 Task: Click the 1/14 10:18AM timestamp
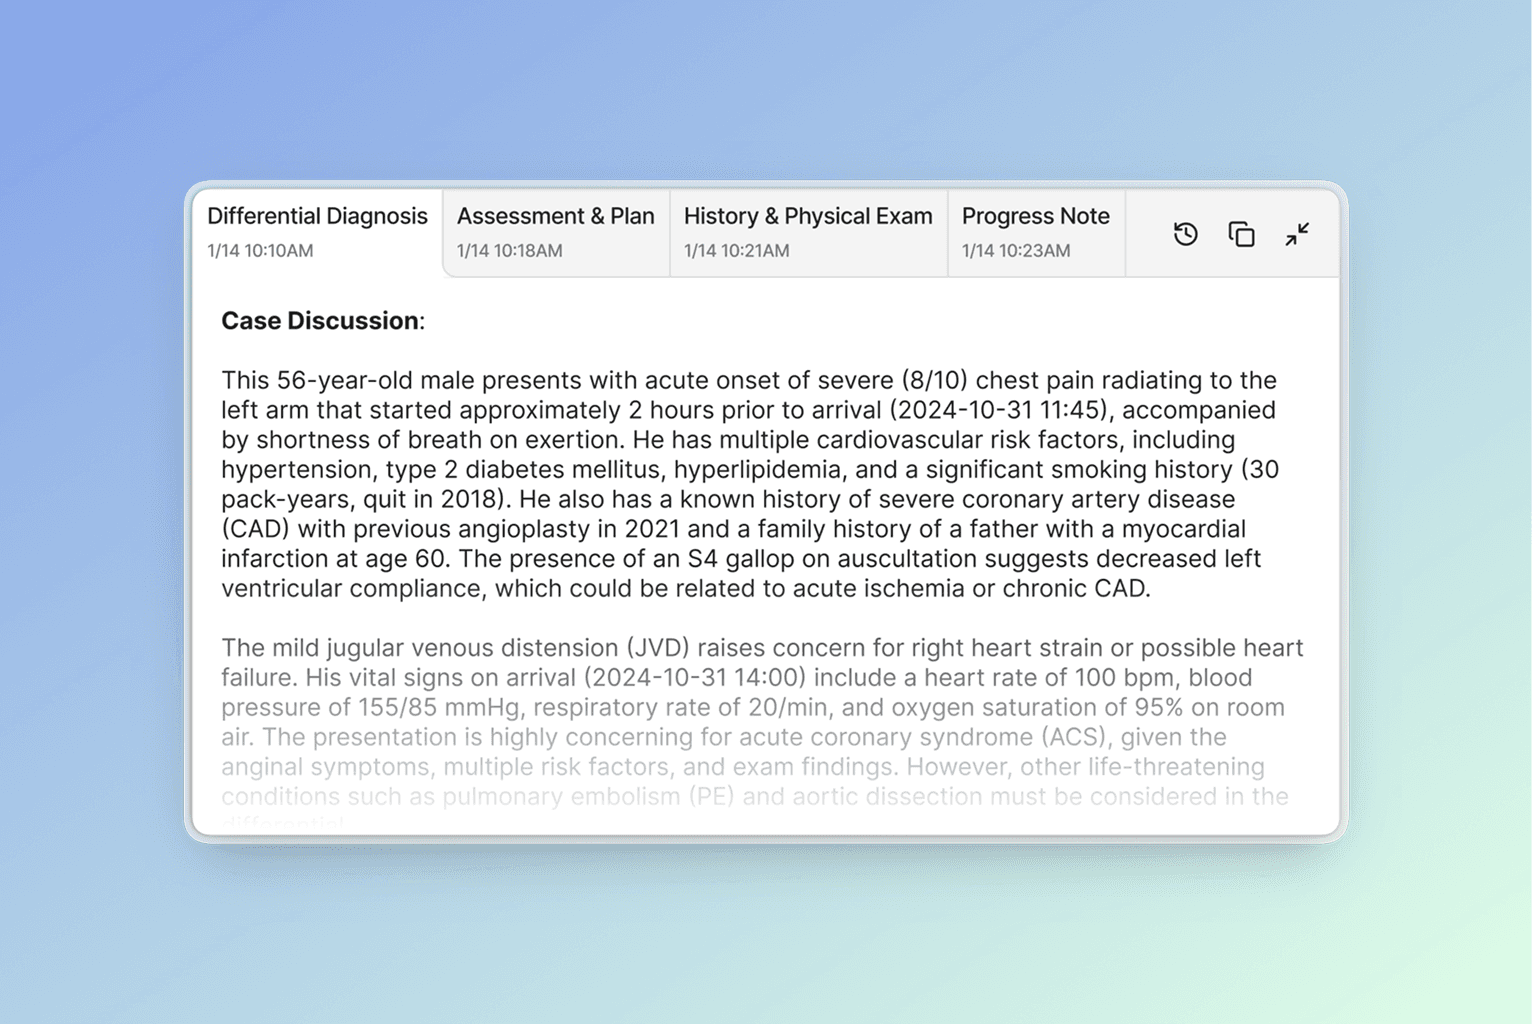(509, 251)
